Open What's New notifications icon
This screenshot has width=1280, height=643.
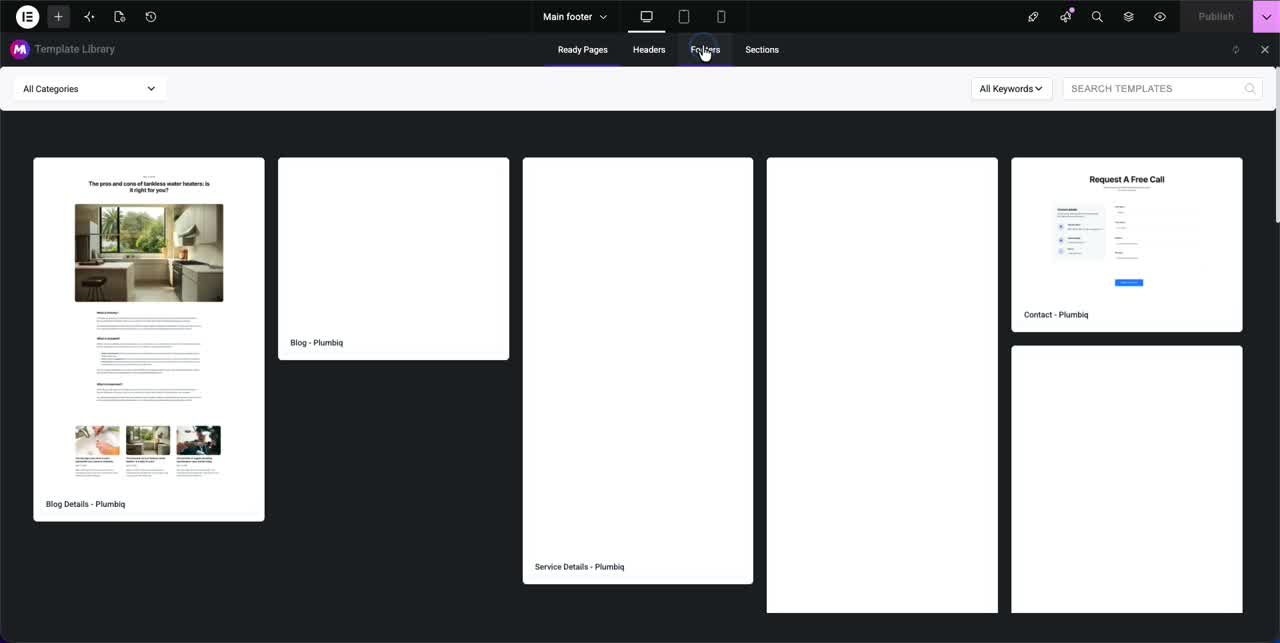[x=1065, y=17]
